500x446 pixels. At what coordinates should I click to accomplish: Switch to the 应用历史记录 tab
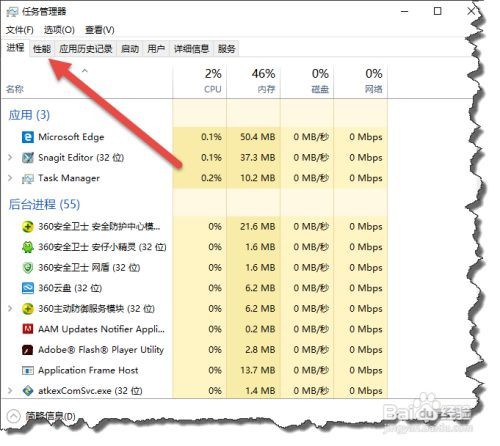[x=86, y=49]
